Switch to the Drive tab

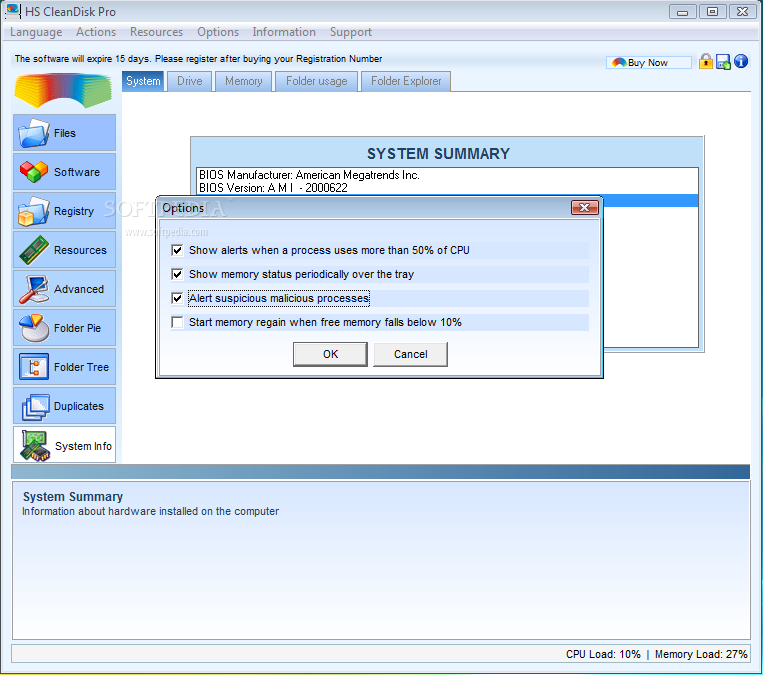190,81
